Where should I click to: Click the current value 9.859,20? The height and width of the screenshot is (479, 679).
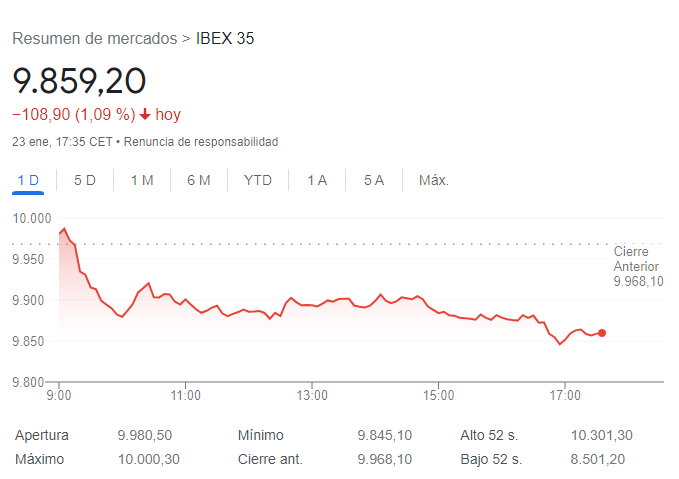[x=79, y=81]
